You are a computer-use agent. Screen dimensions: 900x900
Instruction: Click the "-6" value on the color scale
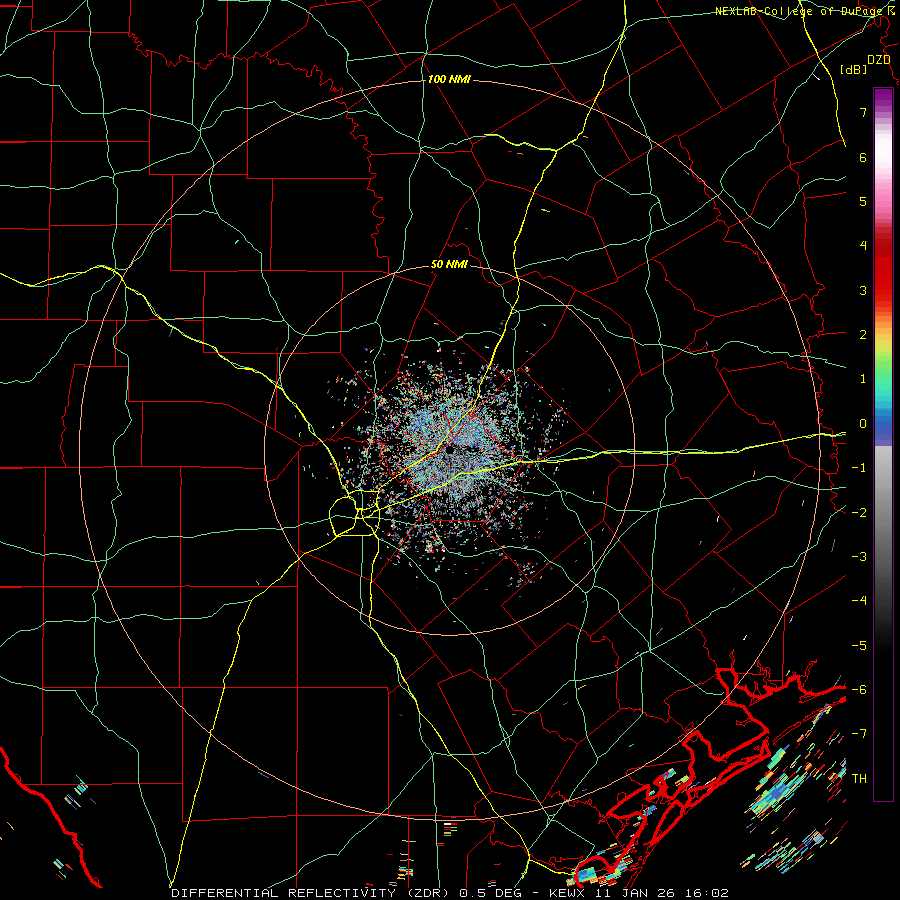(x=859, y=689)
